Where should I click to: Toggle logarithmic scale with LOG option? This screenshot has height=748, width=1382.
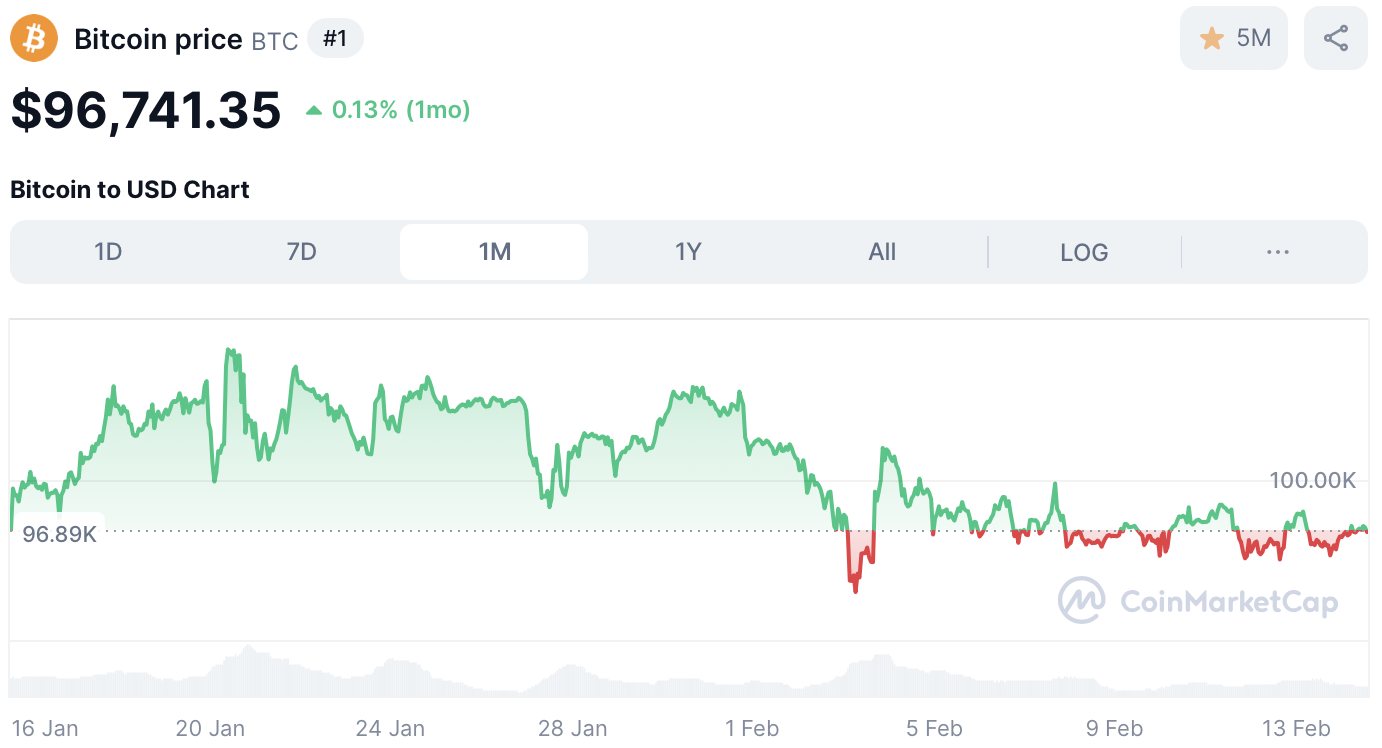pos(1084,251)
